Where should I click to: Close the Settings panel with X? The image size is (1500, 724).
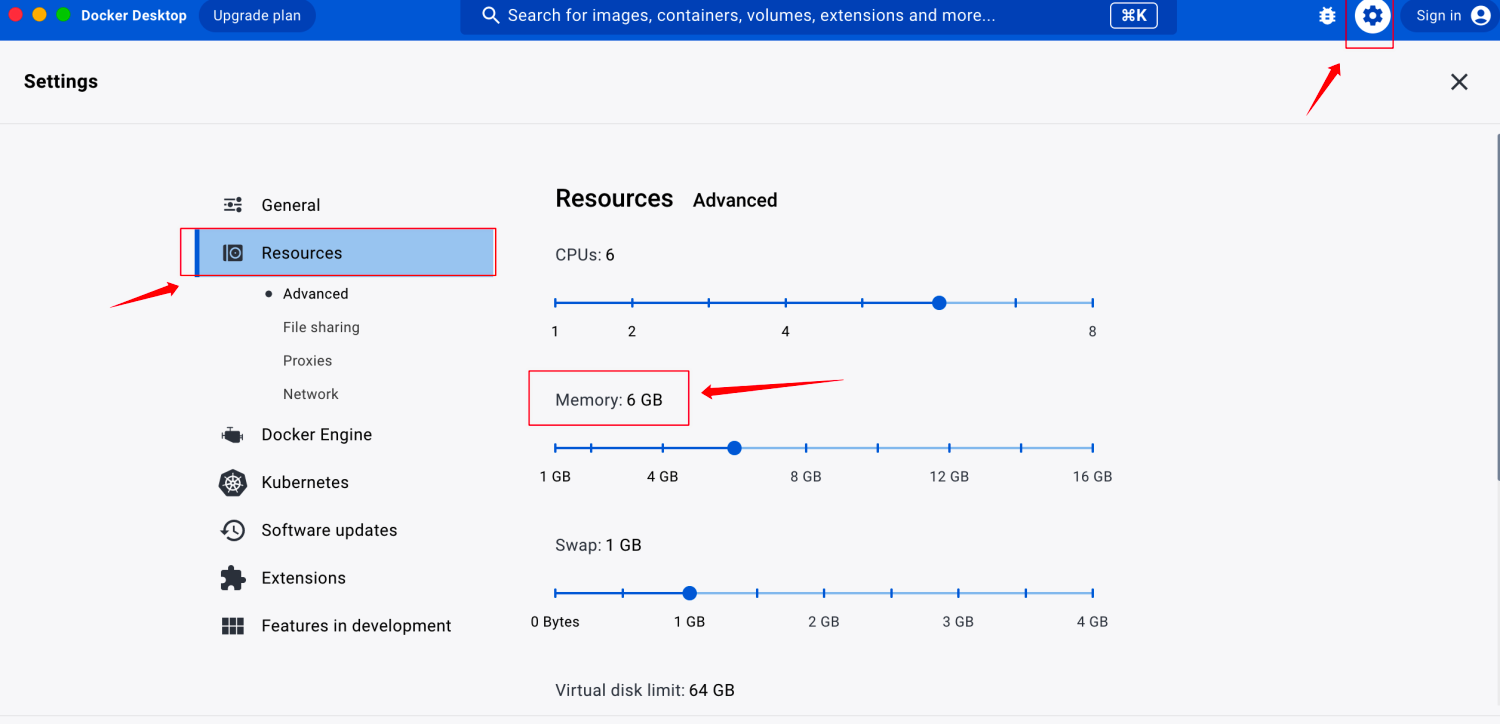1459,82
